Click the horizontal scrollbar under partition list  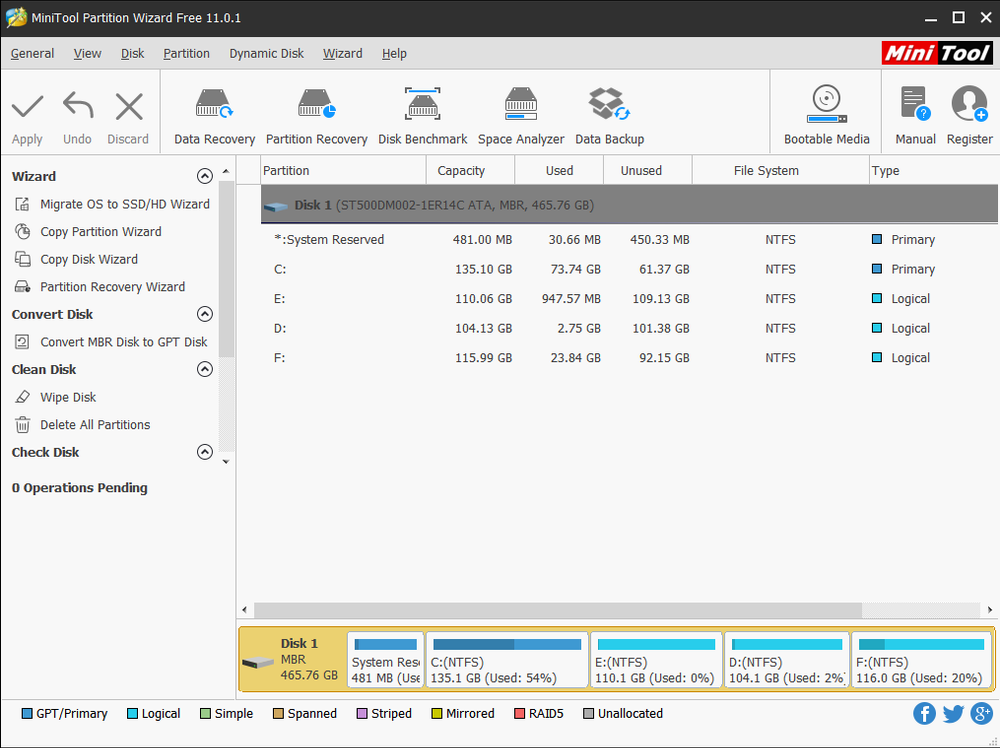(x=558, y=610)
